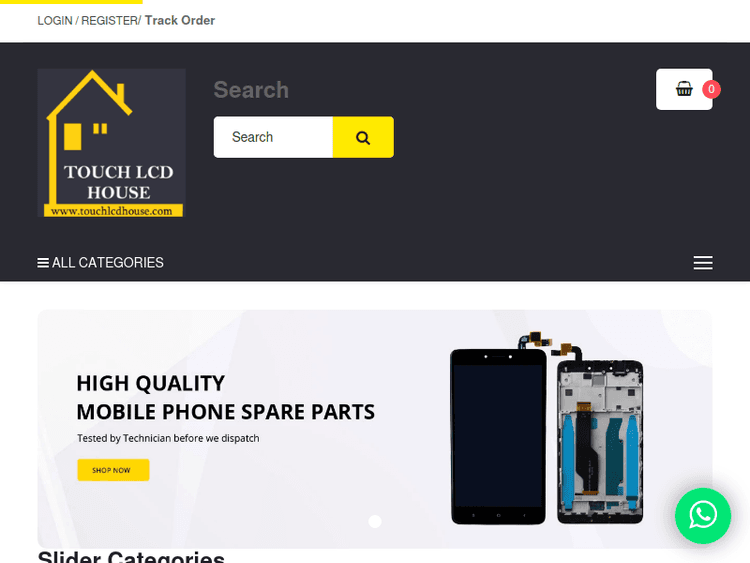750x563 pixels.
Task: Click the banner headline Mobile Phone Spare Parts
Action: click(x=226, y=412)
